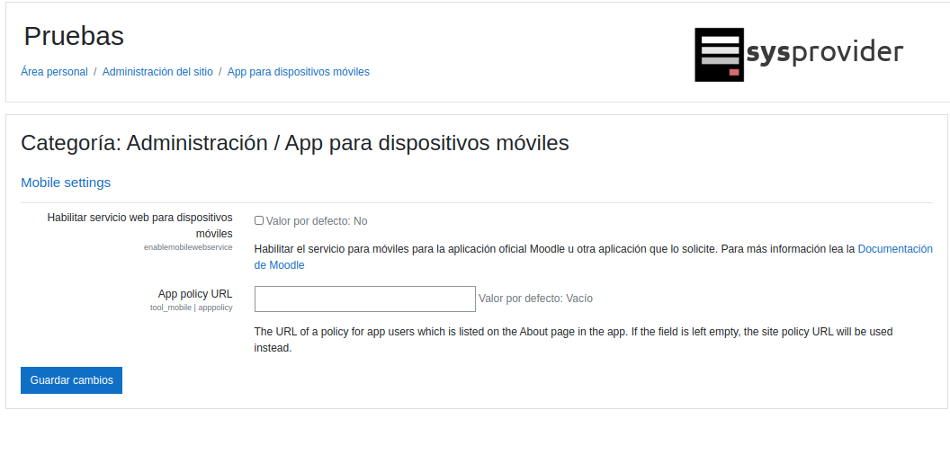Go to Administración del sitio breadcrumb
This screenshot has width=950, height=455.
tap(157, 72)
